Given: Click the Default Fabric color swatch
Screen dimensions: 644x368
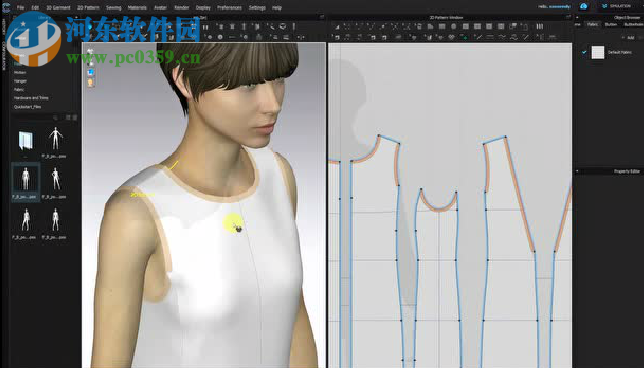Looking at the screenshot, I should 598,52.
